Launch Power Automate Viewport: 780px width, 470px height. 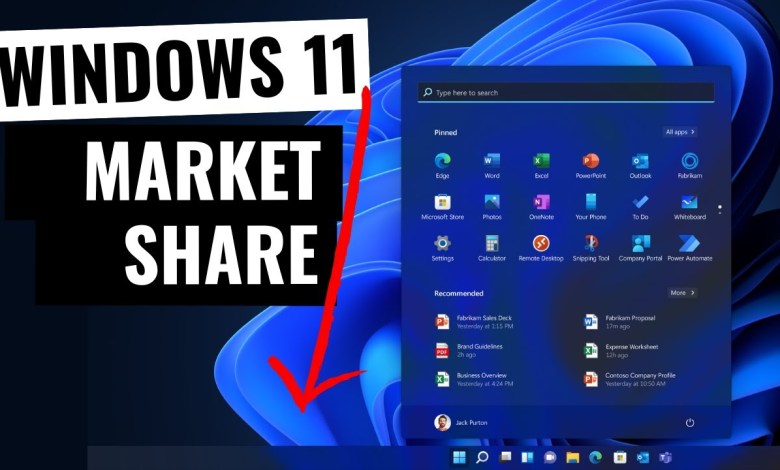coord(689,248)
